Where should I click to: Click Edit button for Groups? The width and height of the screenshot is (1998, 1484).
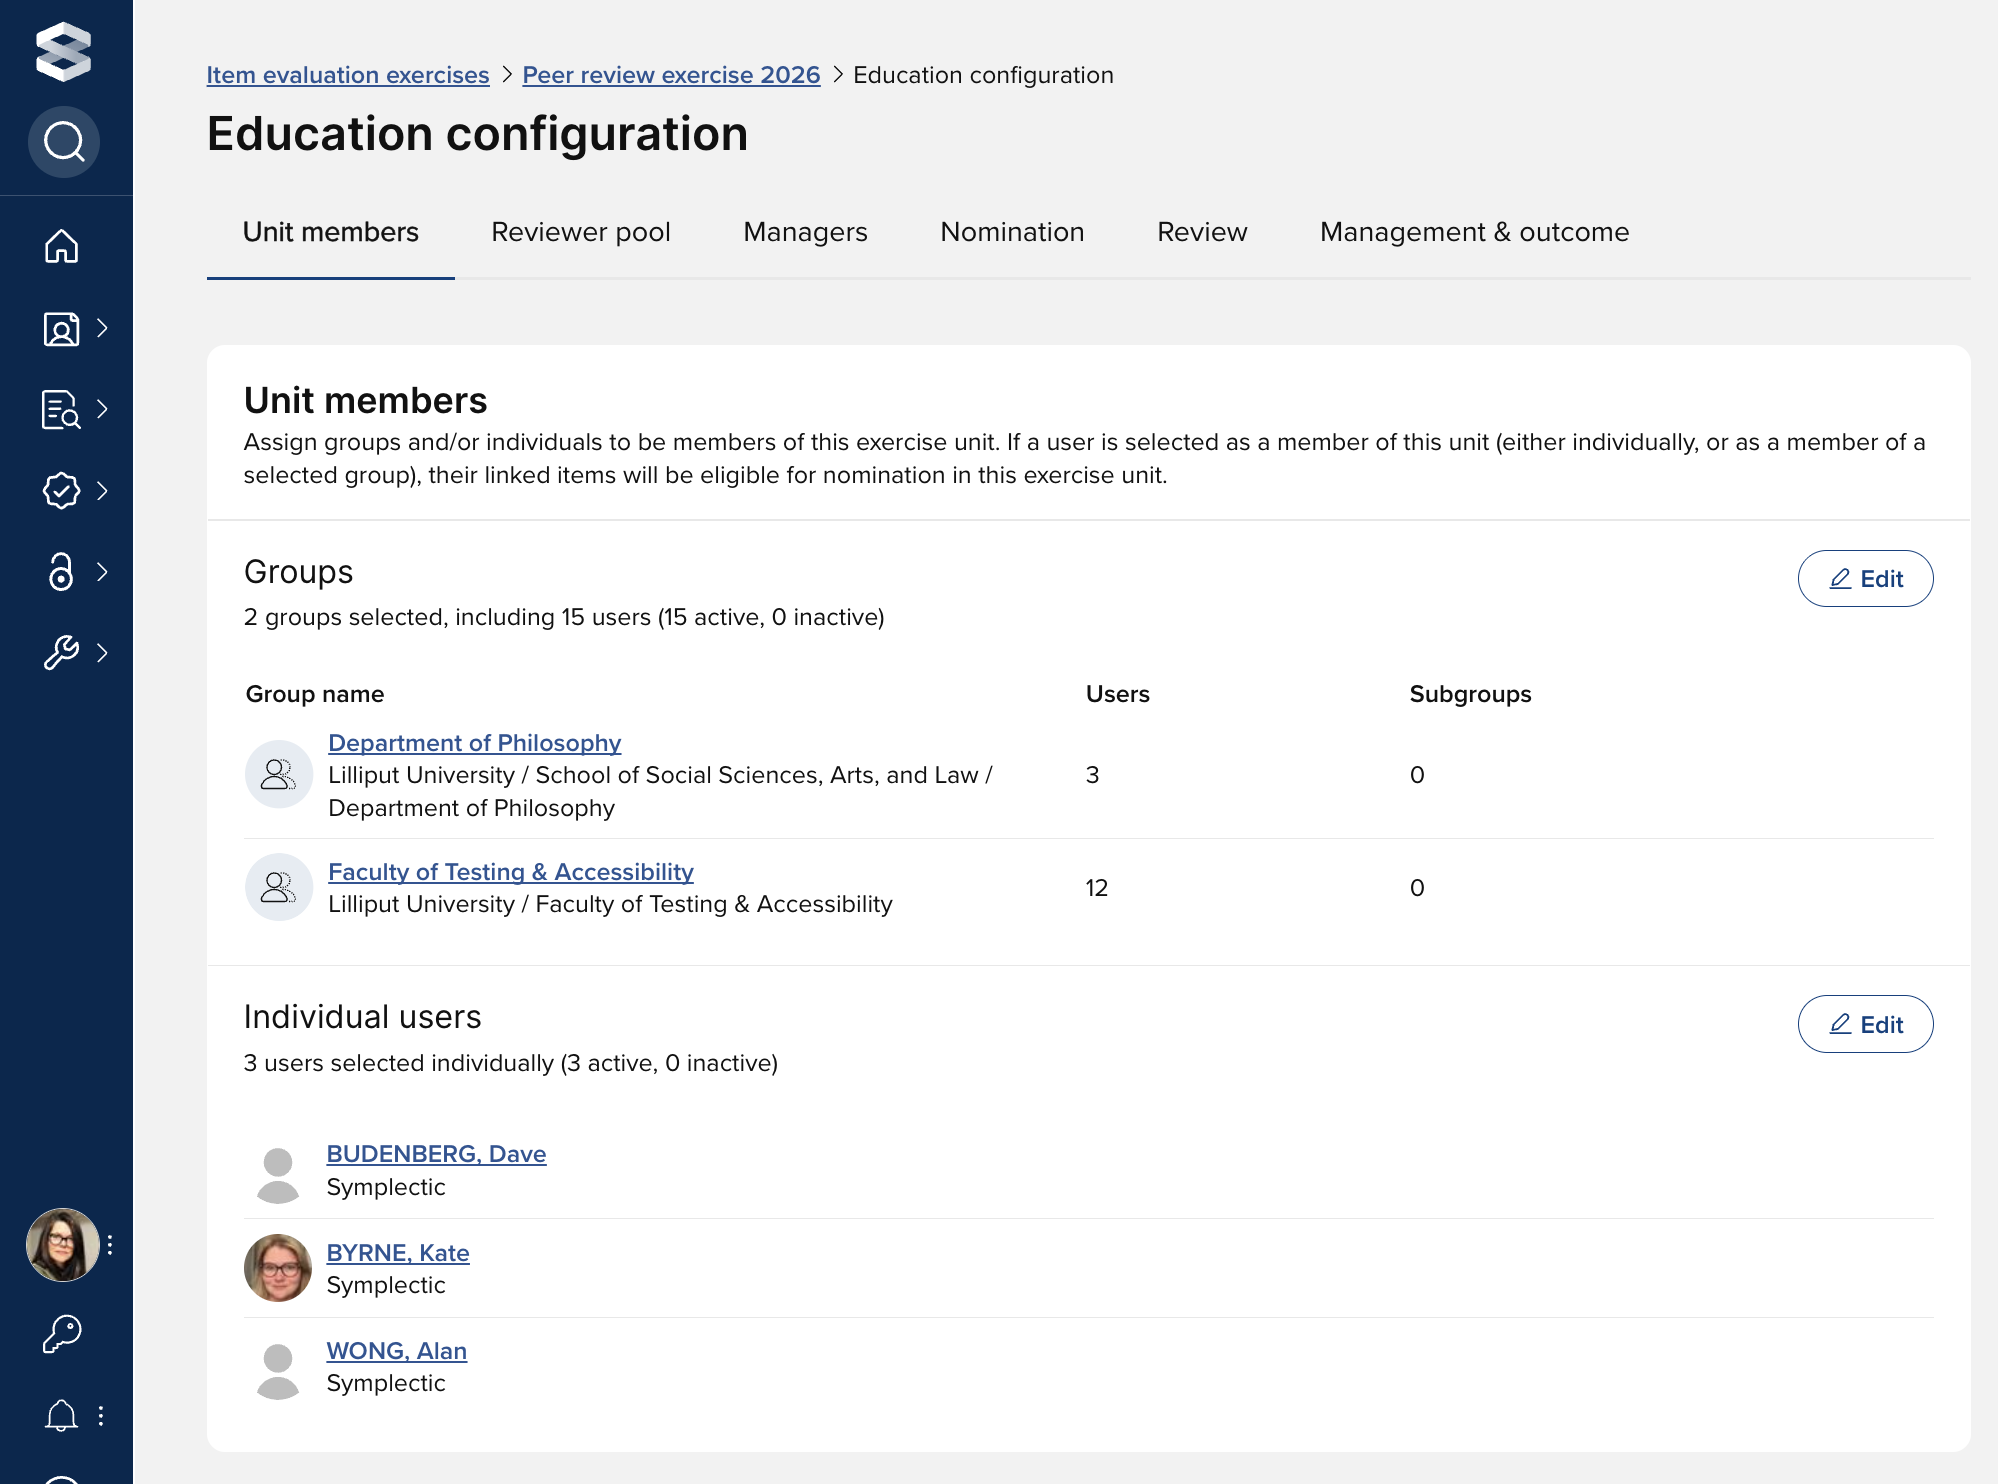(1864, 579)
